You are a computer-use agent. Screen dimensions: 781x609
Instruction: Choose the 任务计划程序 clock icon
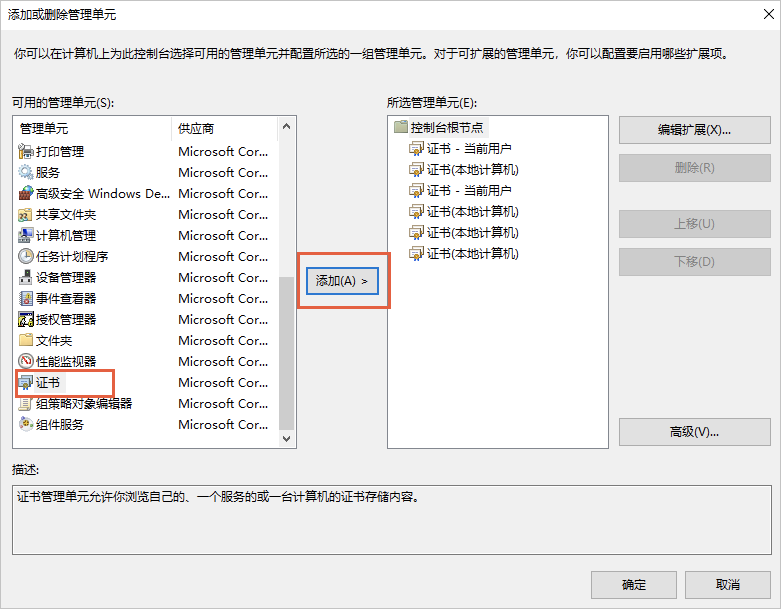tap(26, 257)
